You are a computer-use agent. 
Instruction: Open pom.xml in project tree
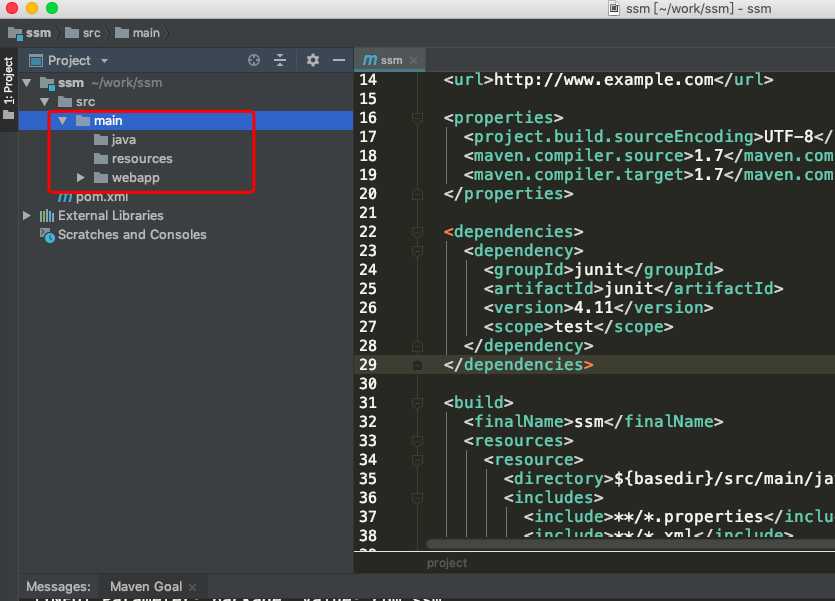(102, 197)
